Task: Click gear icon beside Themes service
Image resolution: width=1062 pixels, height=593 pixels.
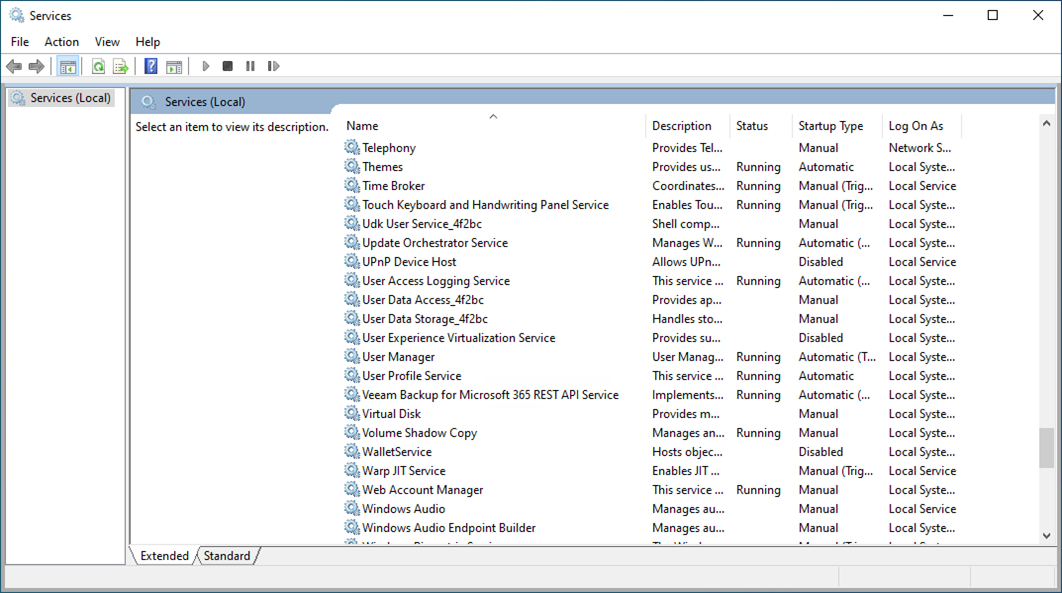Action: click(x=352, y=166)
